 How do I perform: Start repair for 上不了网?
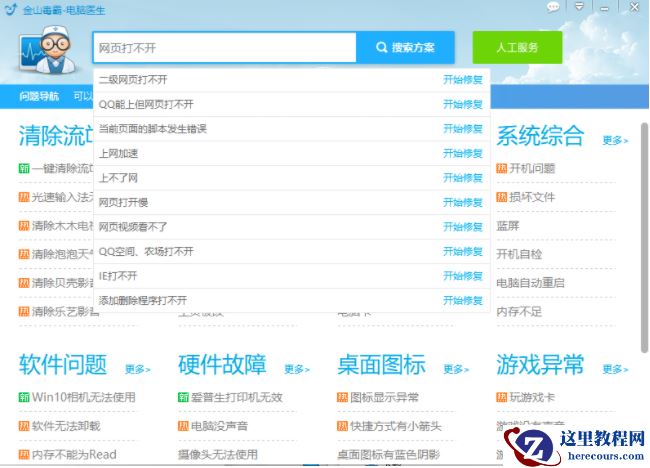point(463,178)
